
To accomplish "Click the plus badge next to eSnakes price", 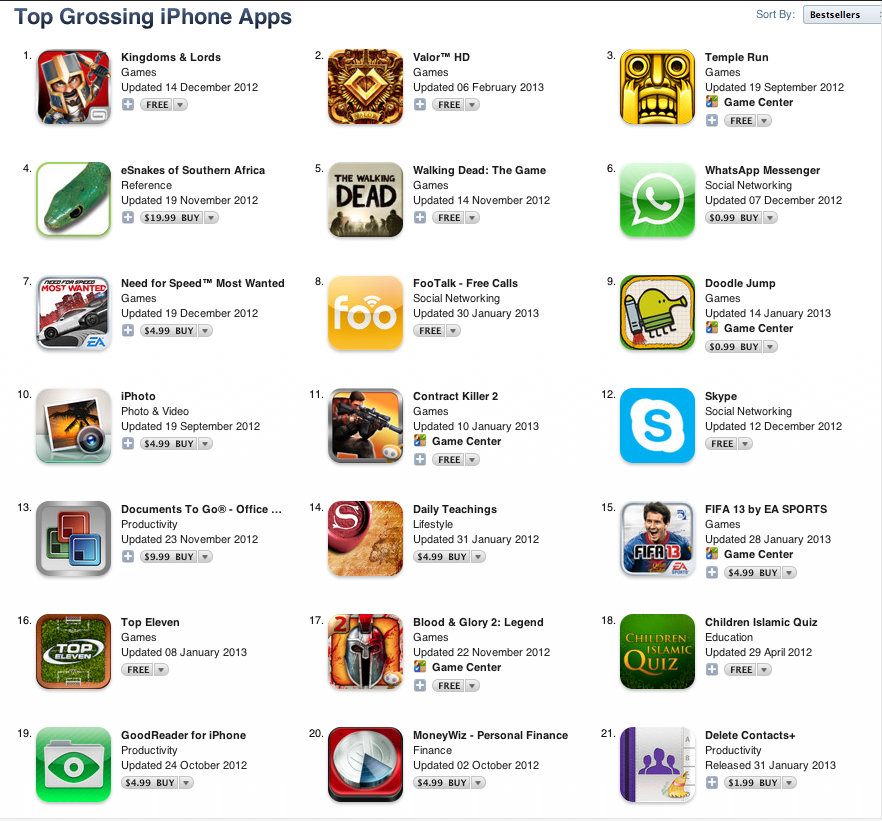I will pos(128,218).
